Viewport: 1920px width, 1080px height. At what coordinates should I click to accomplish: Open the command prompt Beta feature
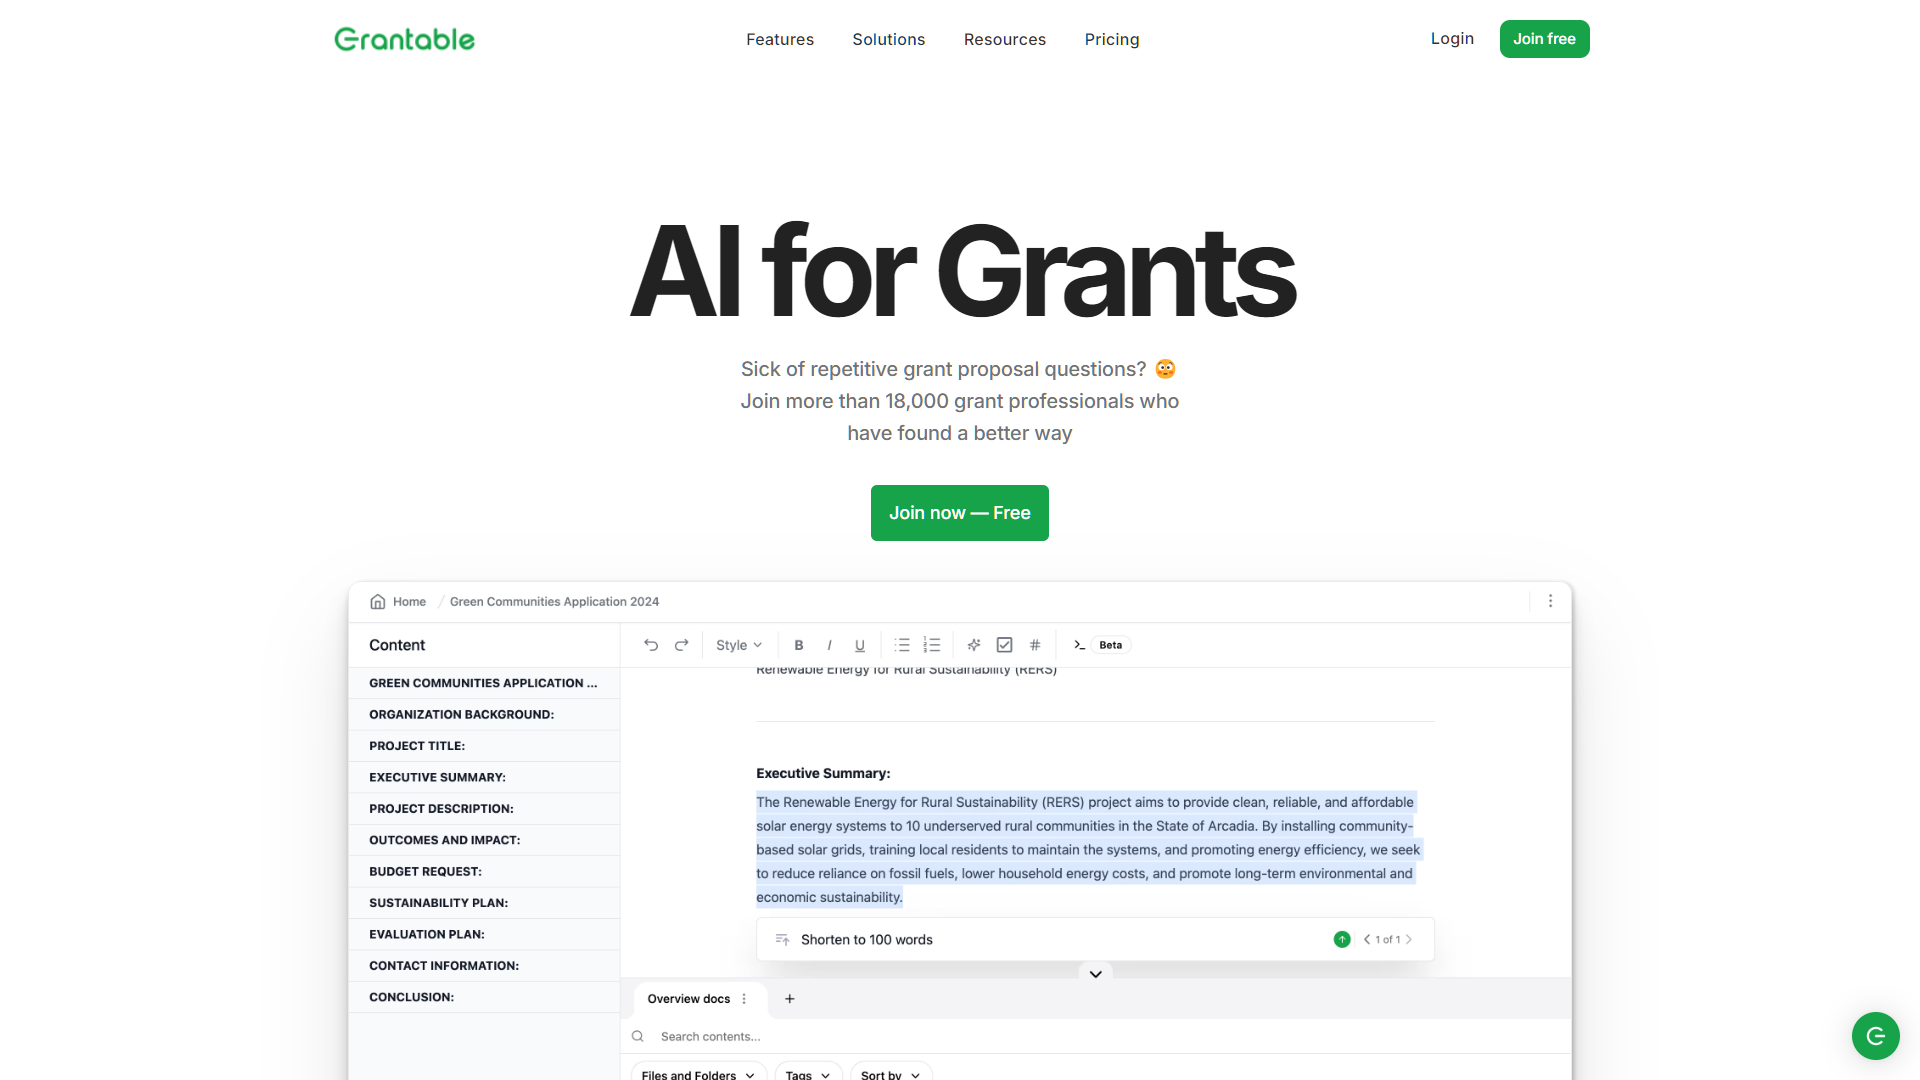point(1097,645)
